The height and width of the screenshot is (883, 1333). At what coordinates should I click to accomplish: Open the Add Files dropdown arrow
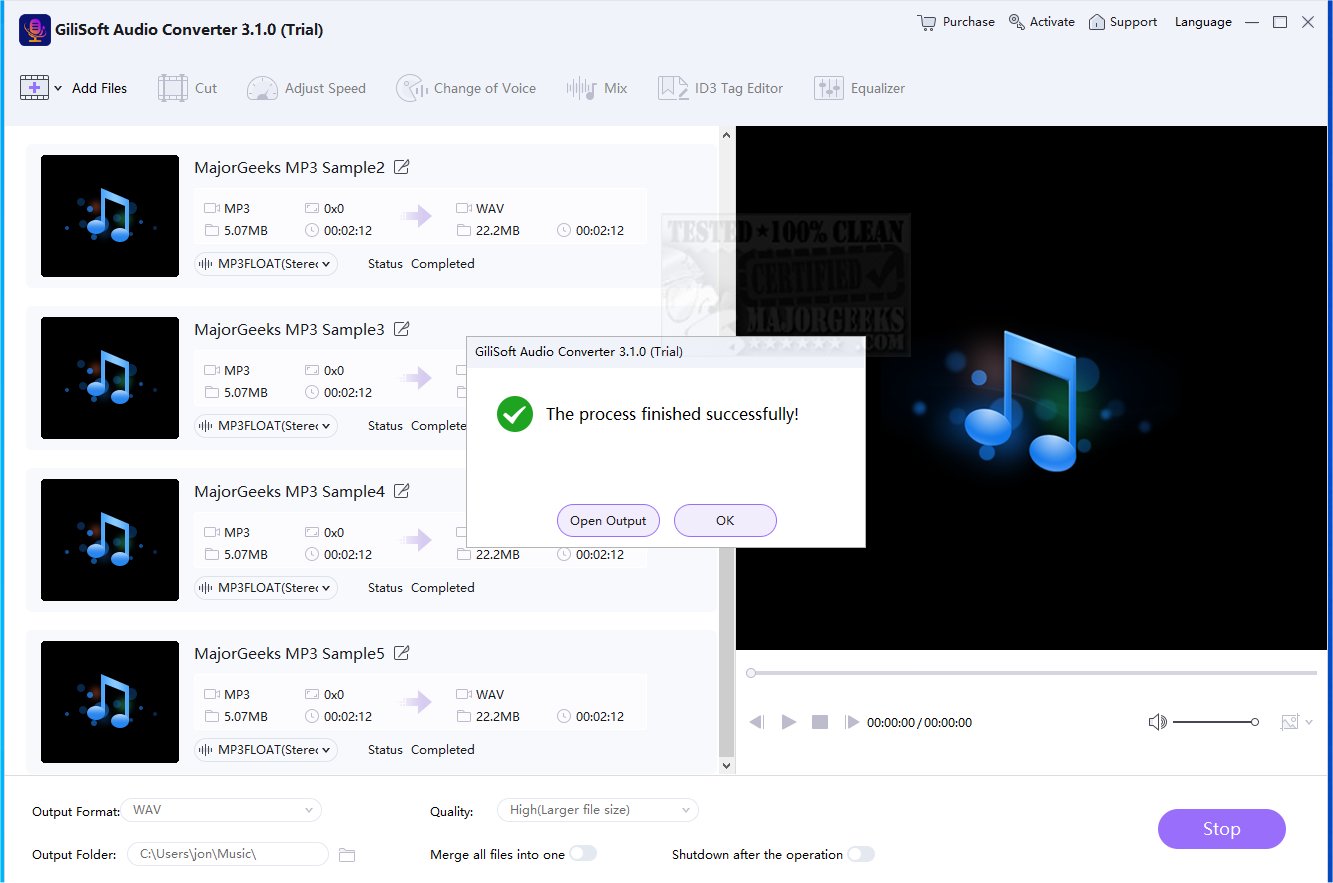[x=58, y=88]
